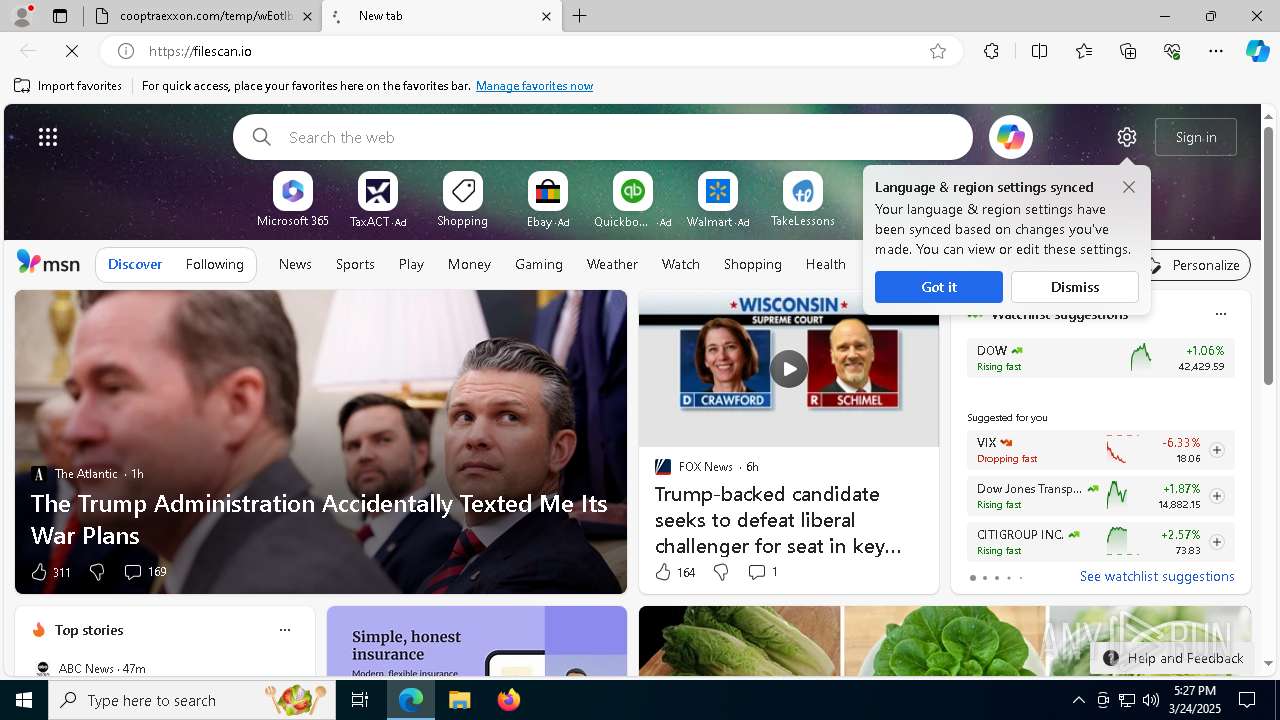This screenshot has width=1280, height=720.
Task: Open the Money category
Action: point(469,264)
